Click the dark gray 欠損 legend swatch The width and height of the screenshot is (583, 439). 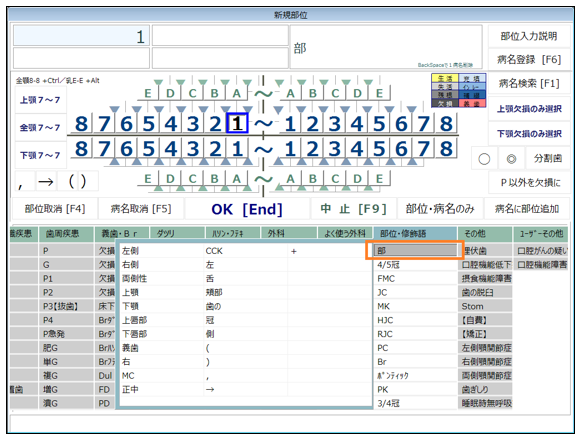[x=445, y=103]
